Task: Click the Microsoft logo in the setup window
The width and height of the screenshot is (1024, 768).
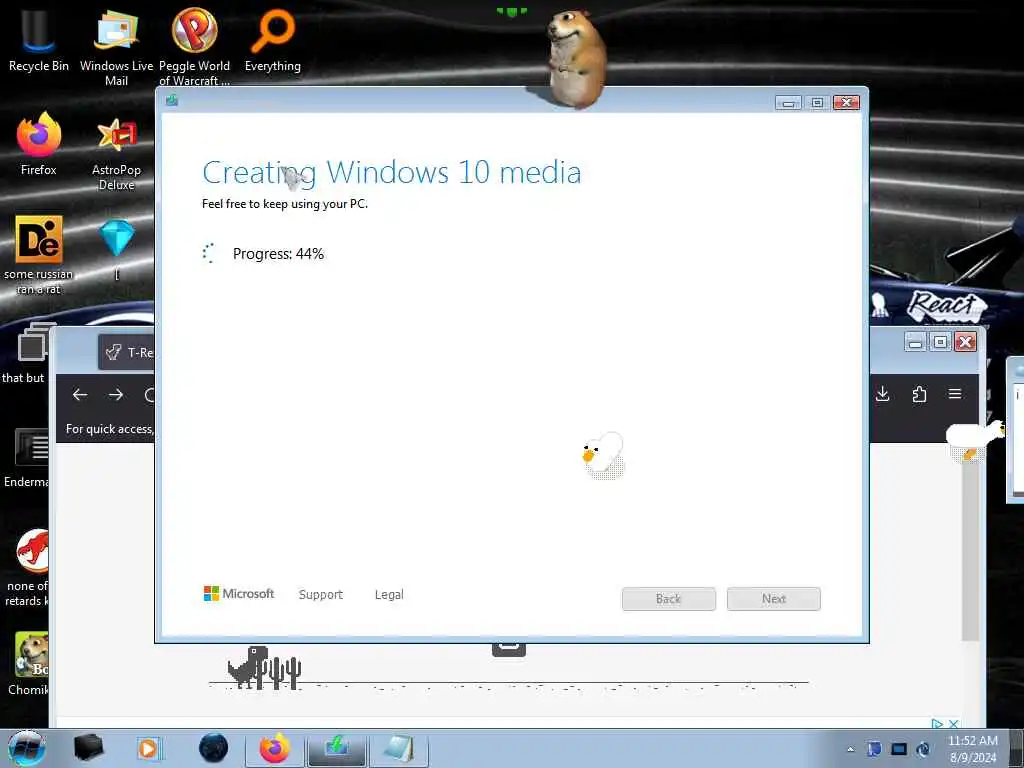Action: [238, 594]
